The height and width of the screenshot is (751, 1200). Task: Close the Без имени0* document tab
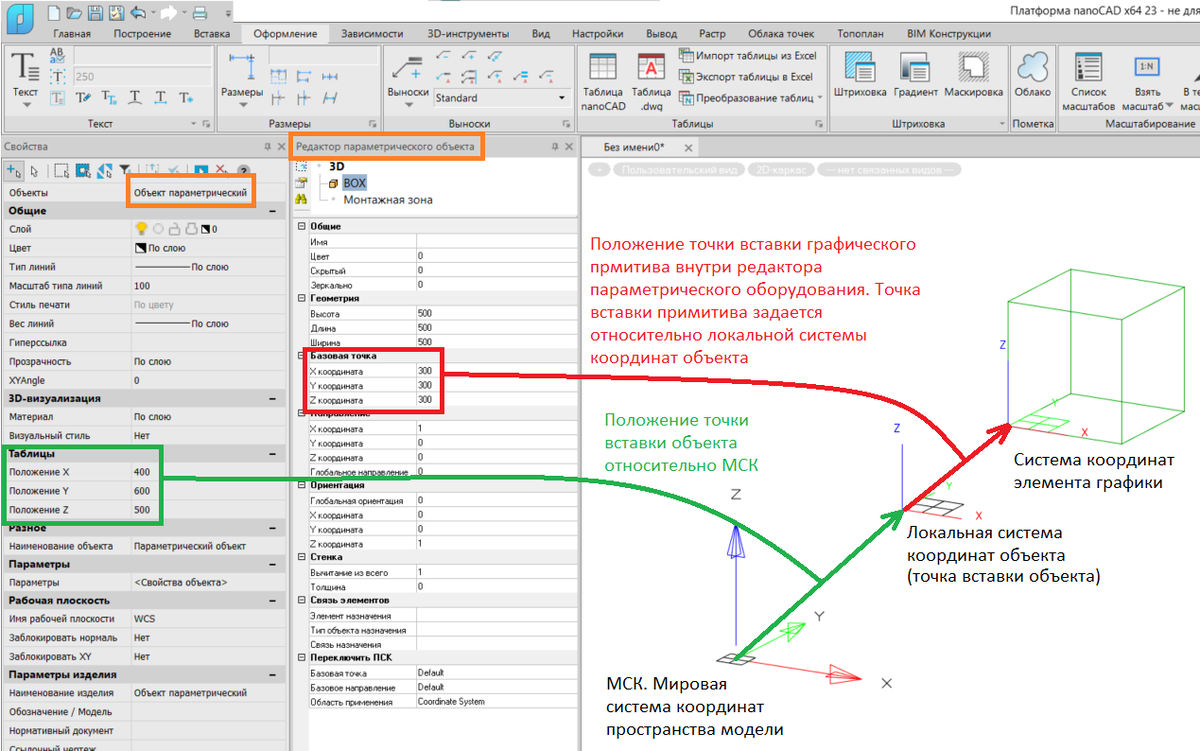687,147
